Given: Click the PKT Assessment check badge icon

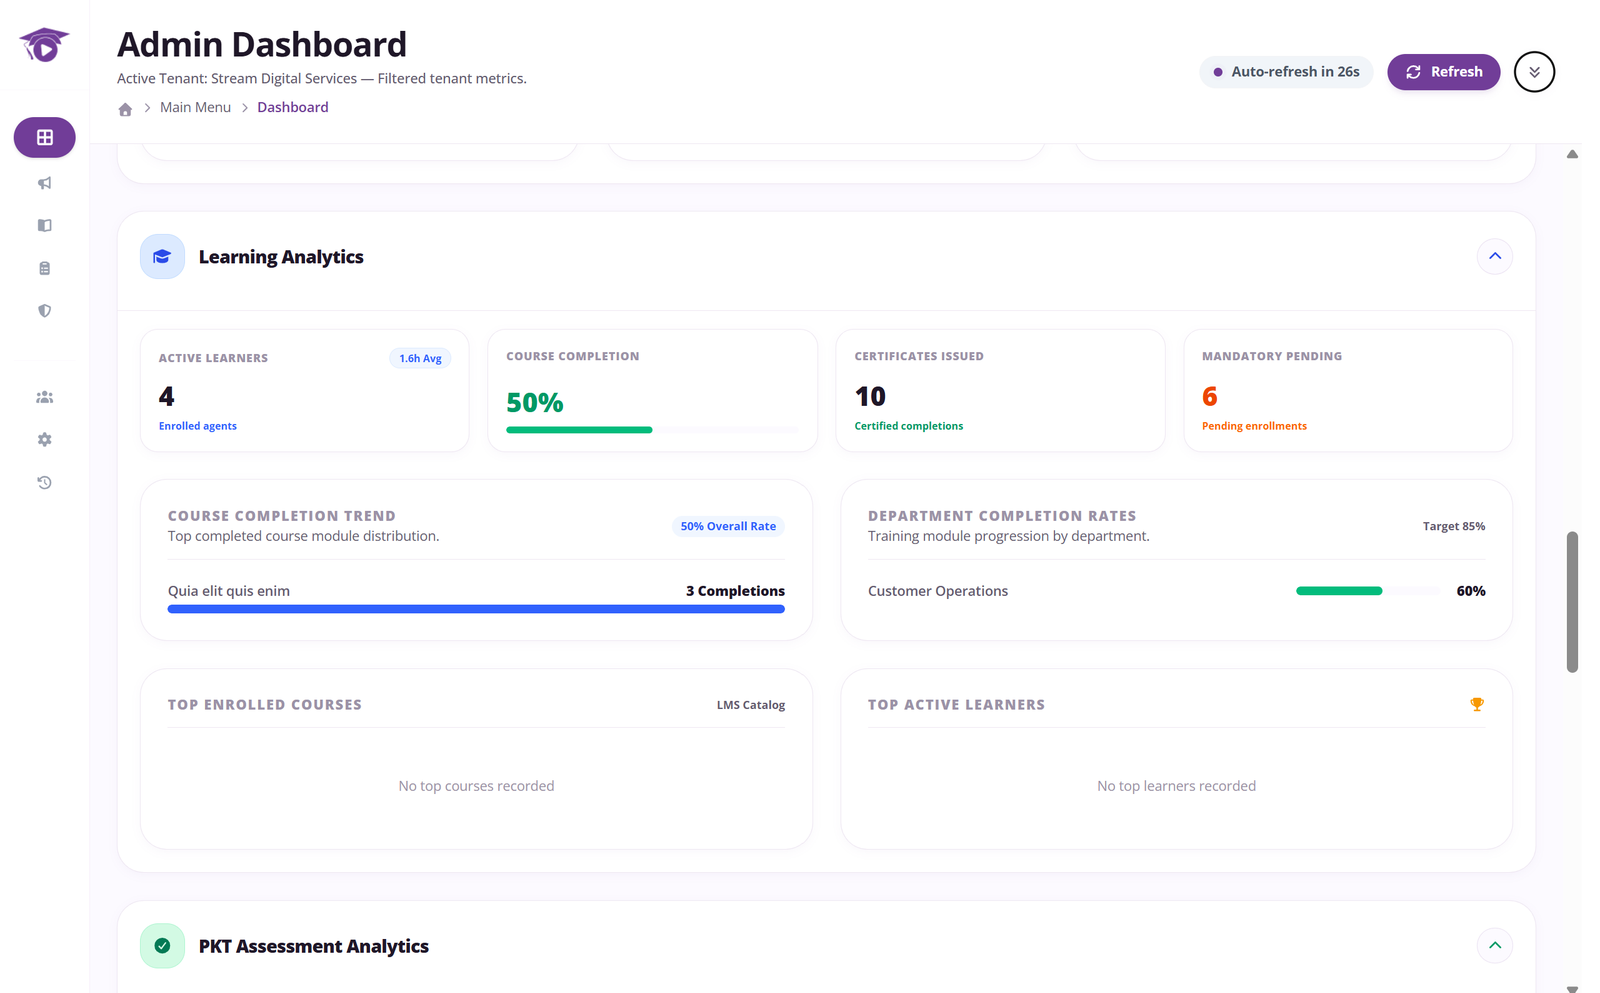Looking at the screenshot, I should 162,946.
